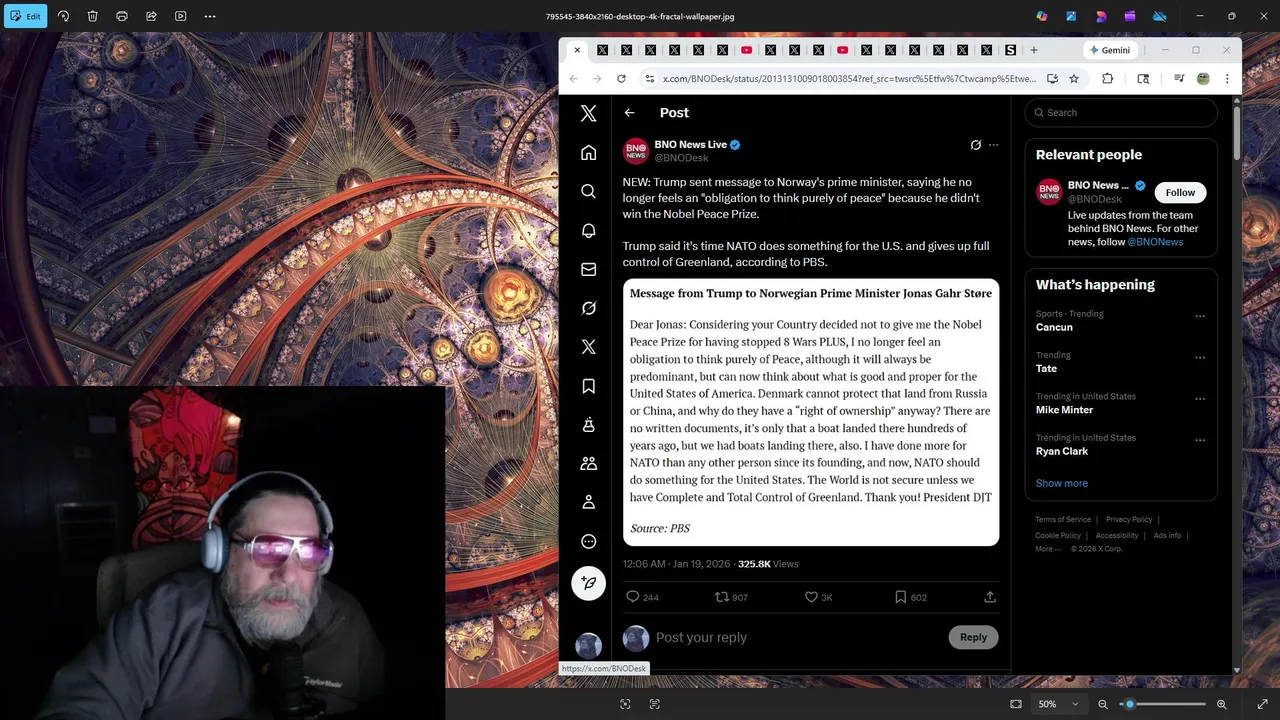1280x720 pixels.
Task: Open Chrome extensions puzzle icon
Action: [1107, 79]
